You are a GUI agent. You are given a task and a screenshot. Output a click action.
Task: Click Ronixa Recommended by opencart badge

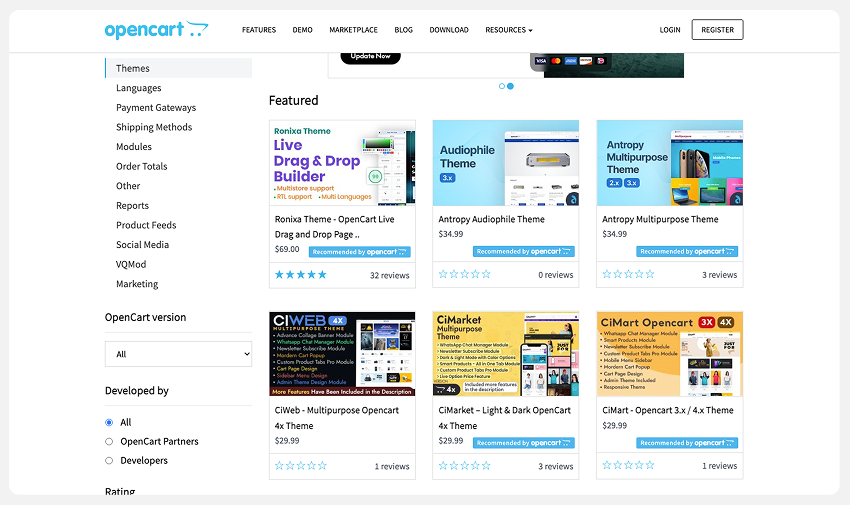coord(359,252)
